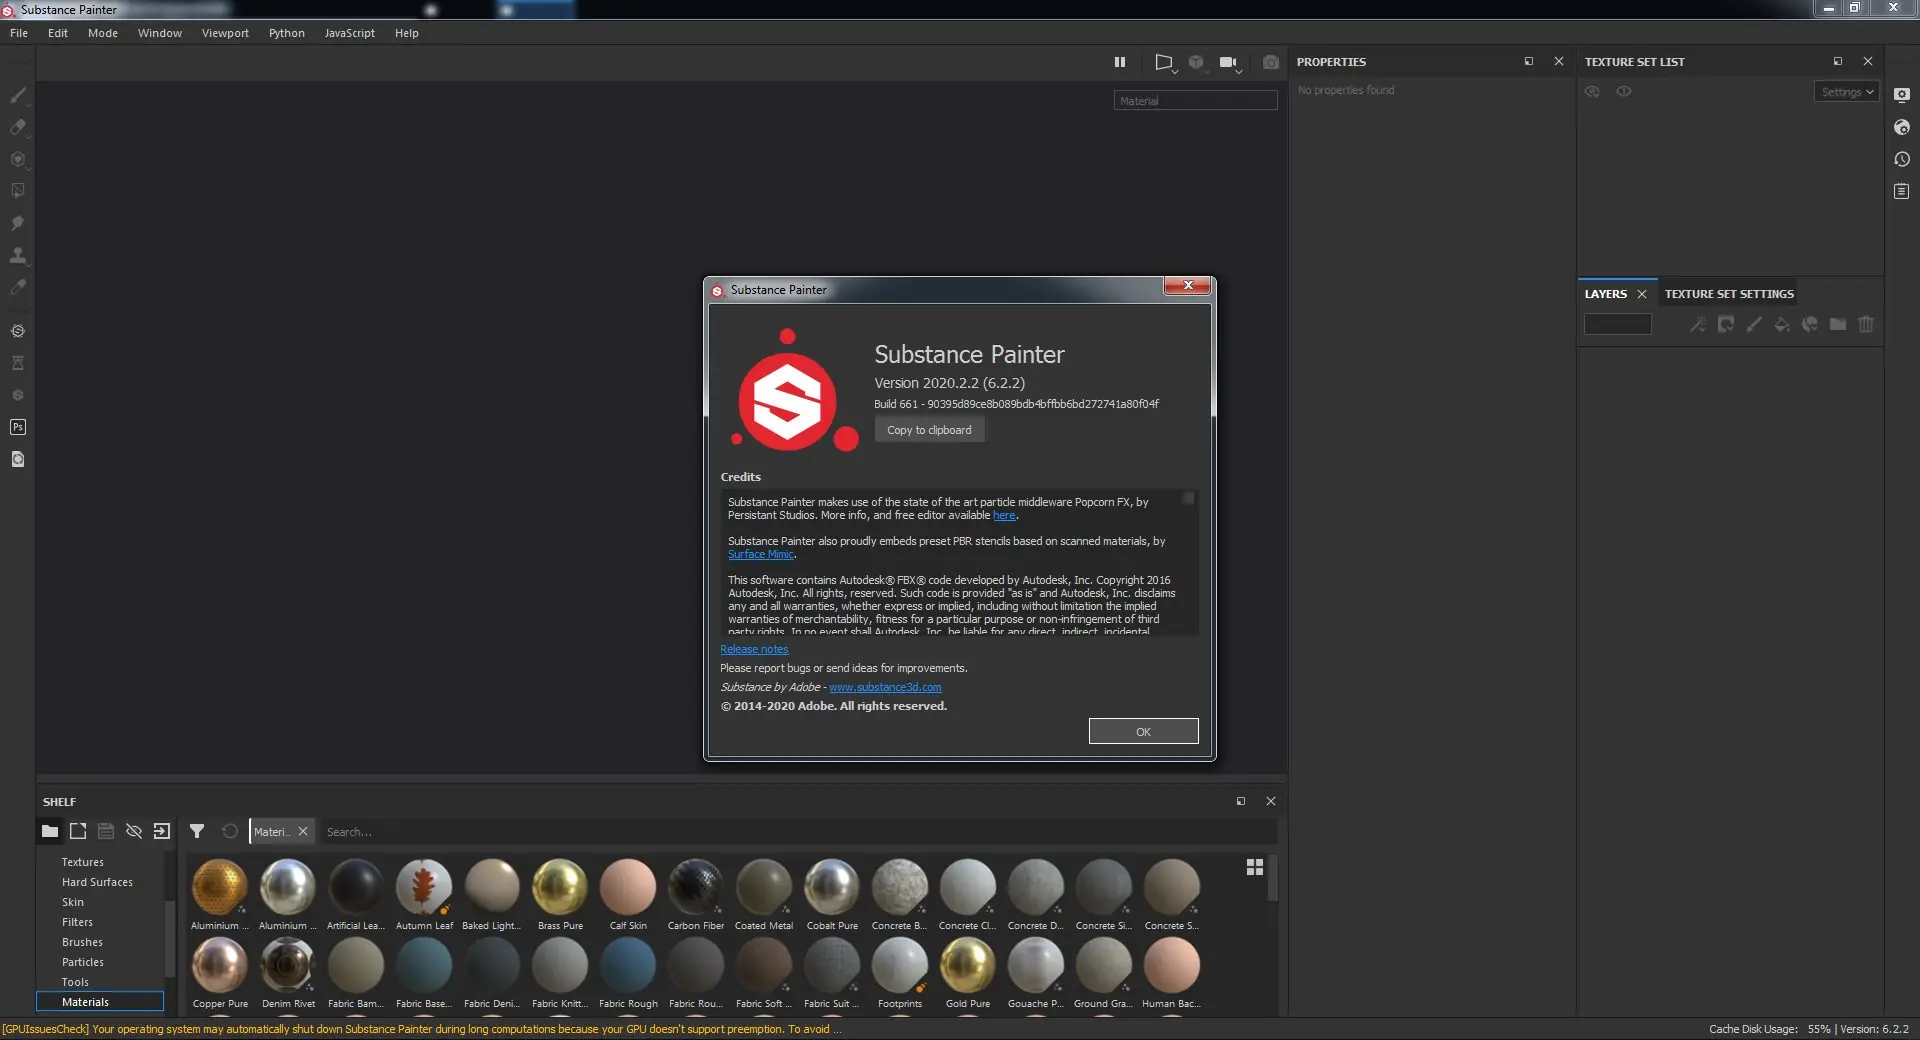This screenshot has width=1920, height=1040.
Task: Select the Eraser tool
Action: pos(18,125)
